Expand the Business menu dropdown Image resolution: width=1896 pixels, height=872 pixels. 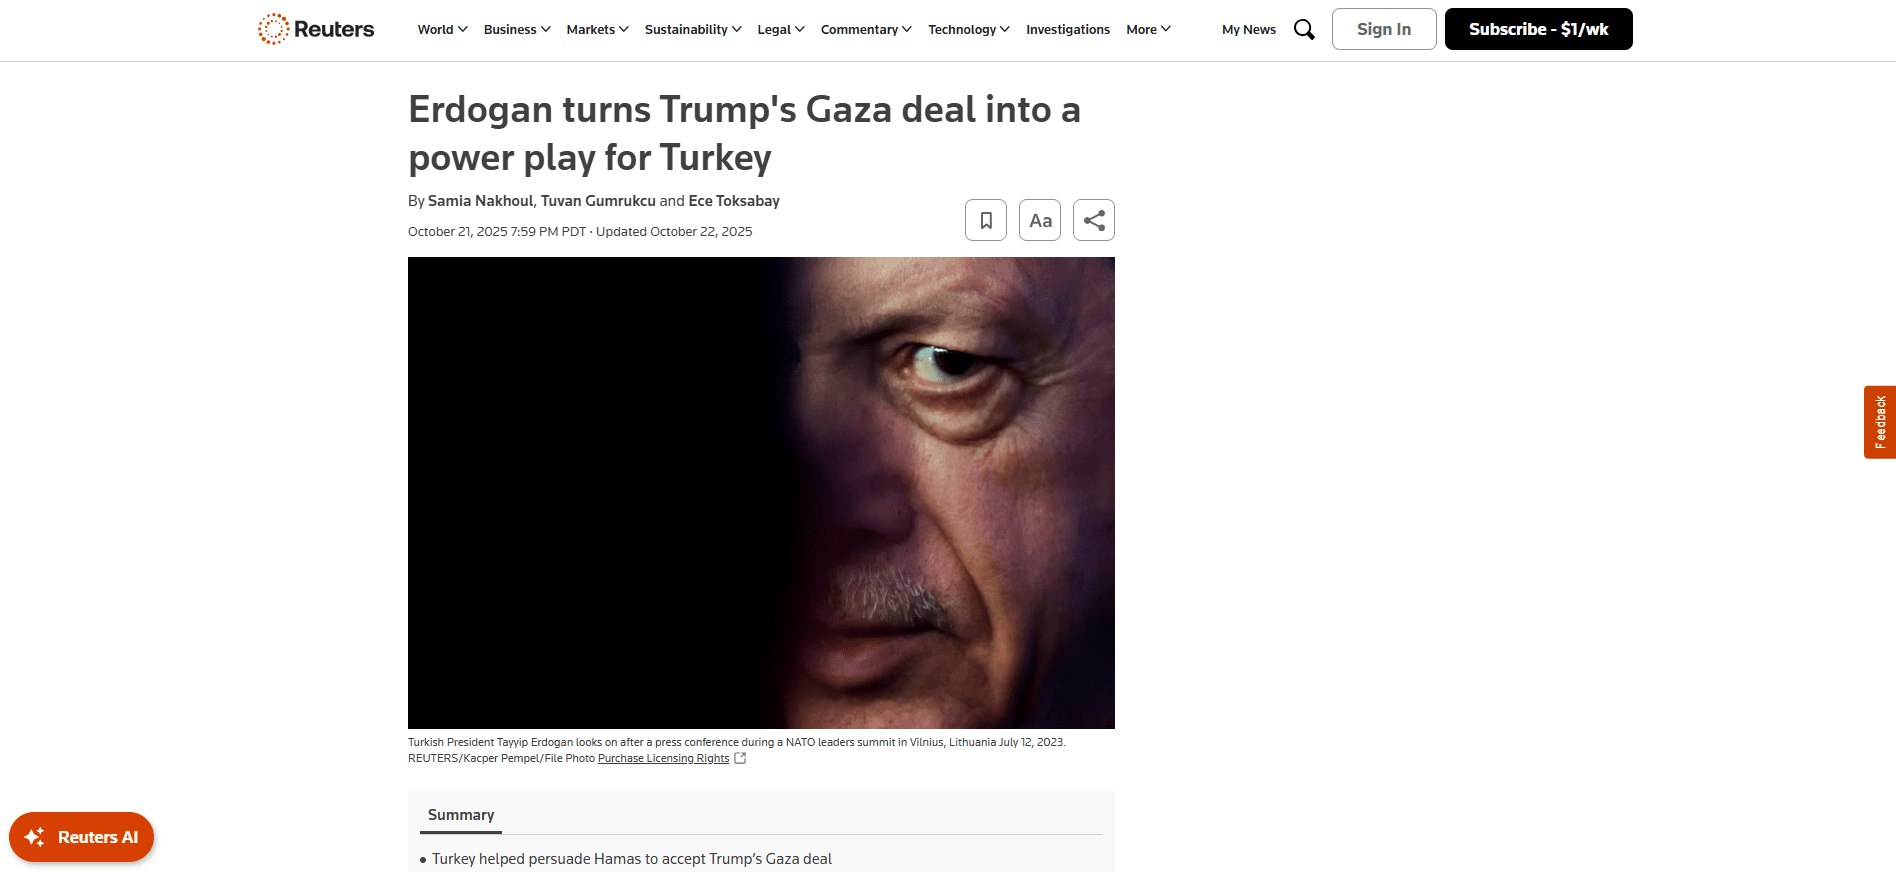click(517, 29)
